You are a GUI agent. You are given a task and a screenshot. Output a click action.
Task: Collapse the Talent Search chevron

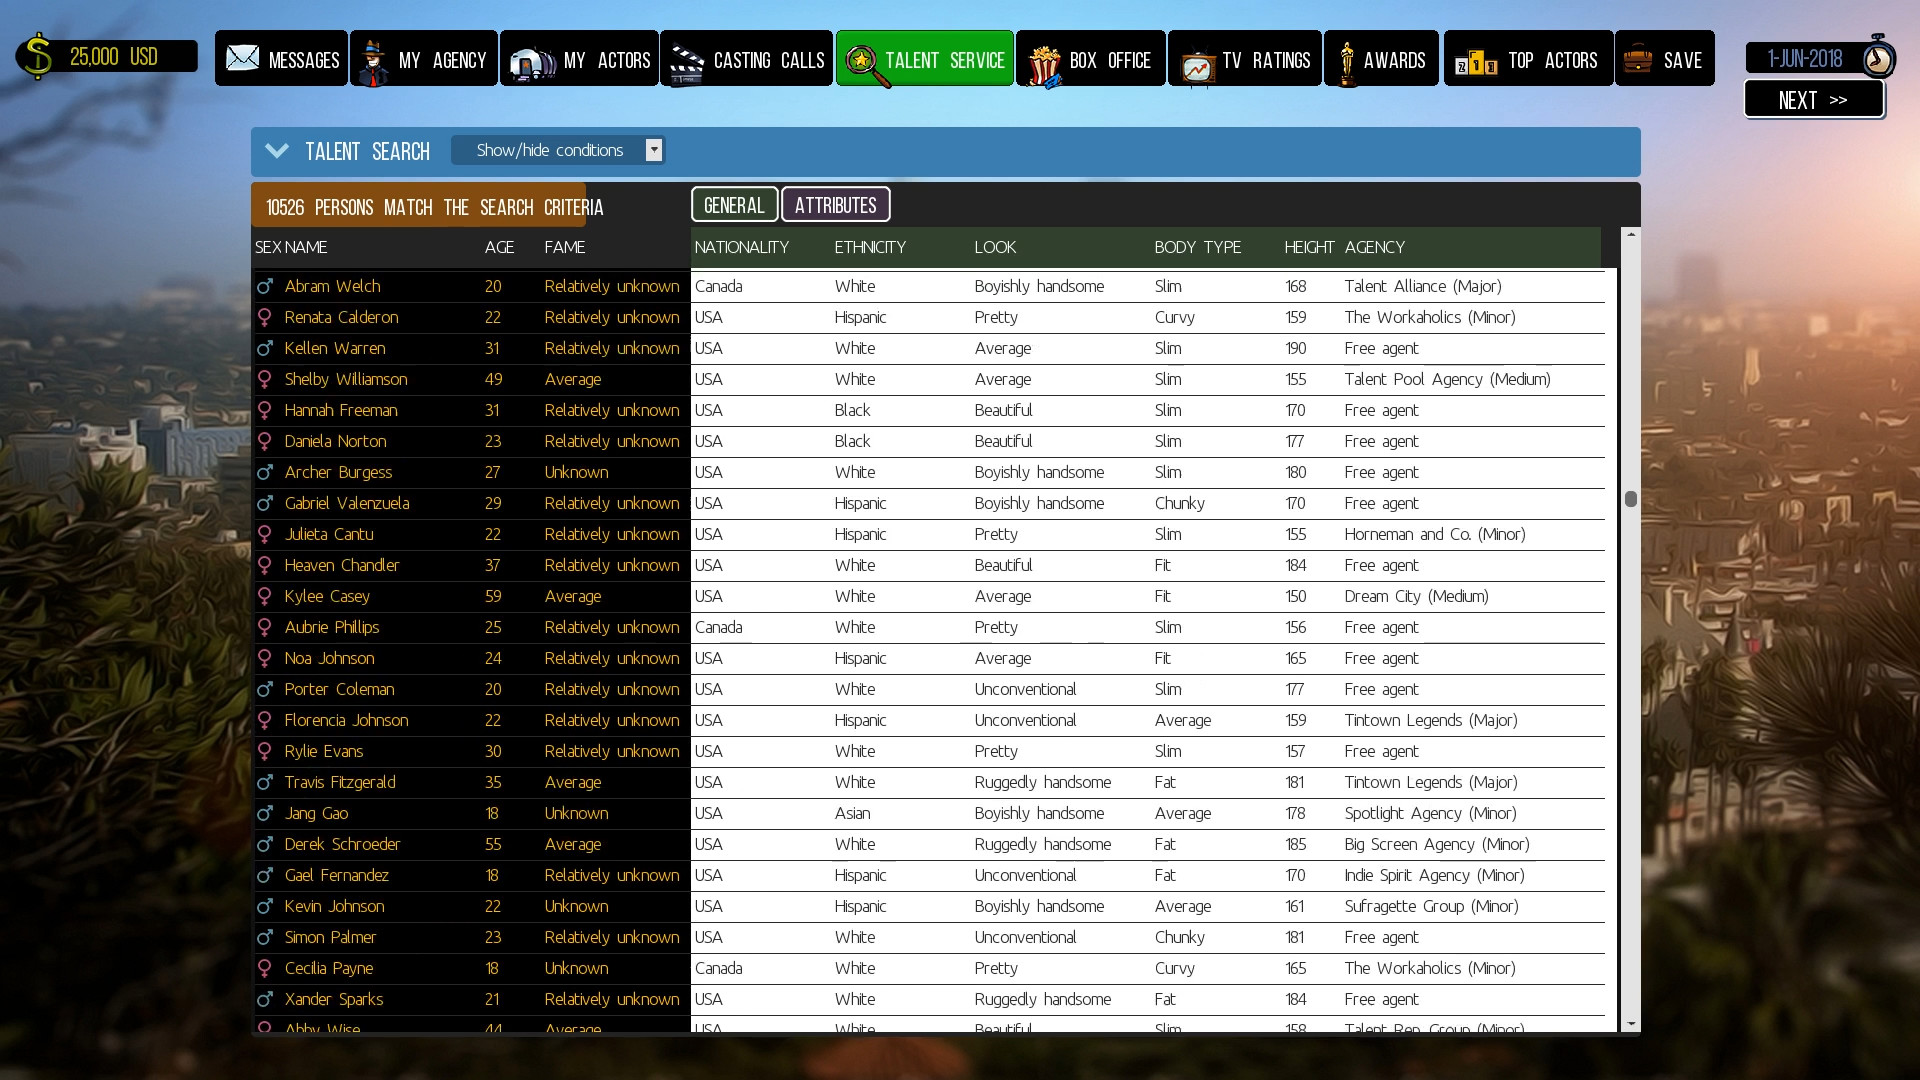pyautogui.click(x=277, y=151)
